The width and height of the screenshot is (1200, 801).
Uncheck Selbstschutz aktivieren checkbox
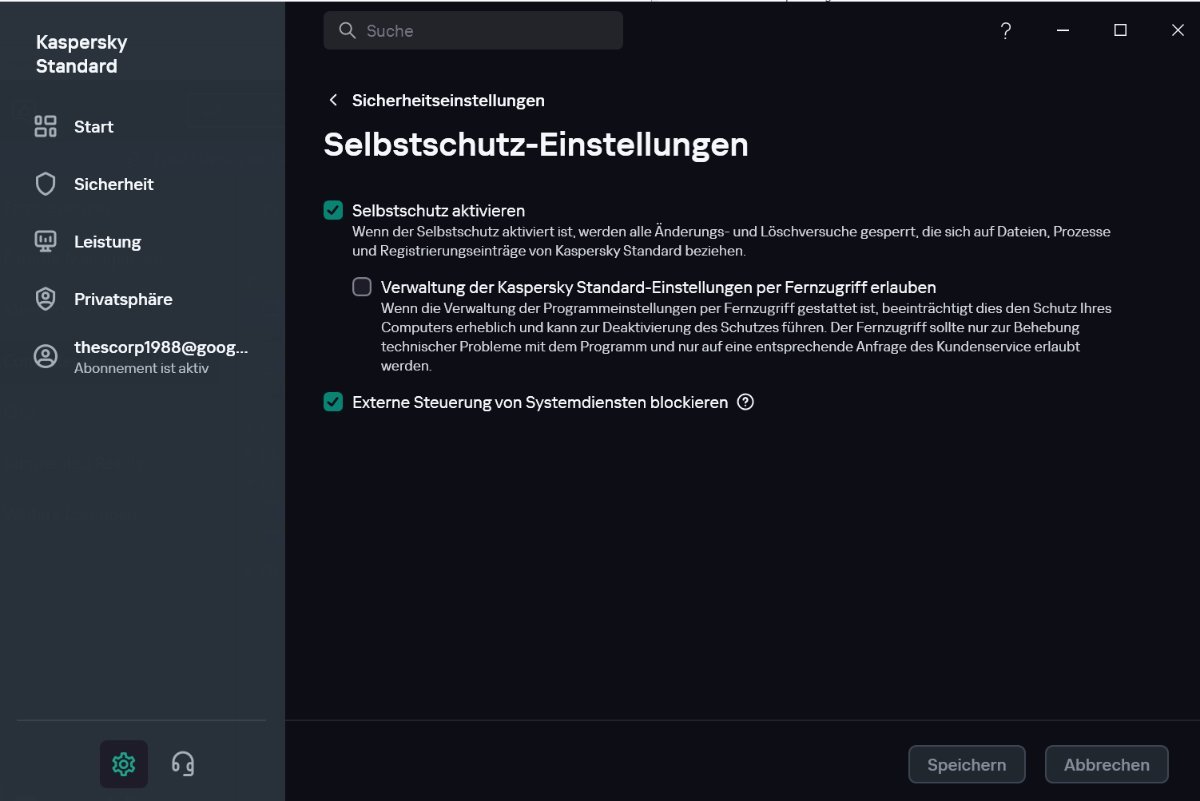(x=333, y=210)
